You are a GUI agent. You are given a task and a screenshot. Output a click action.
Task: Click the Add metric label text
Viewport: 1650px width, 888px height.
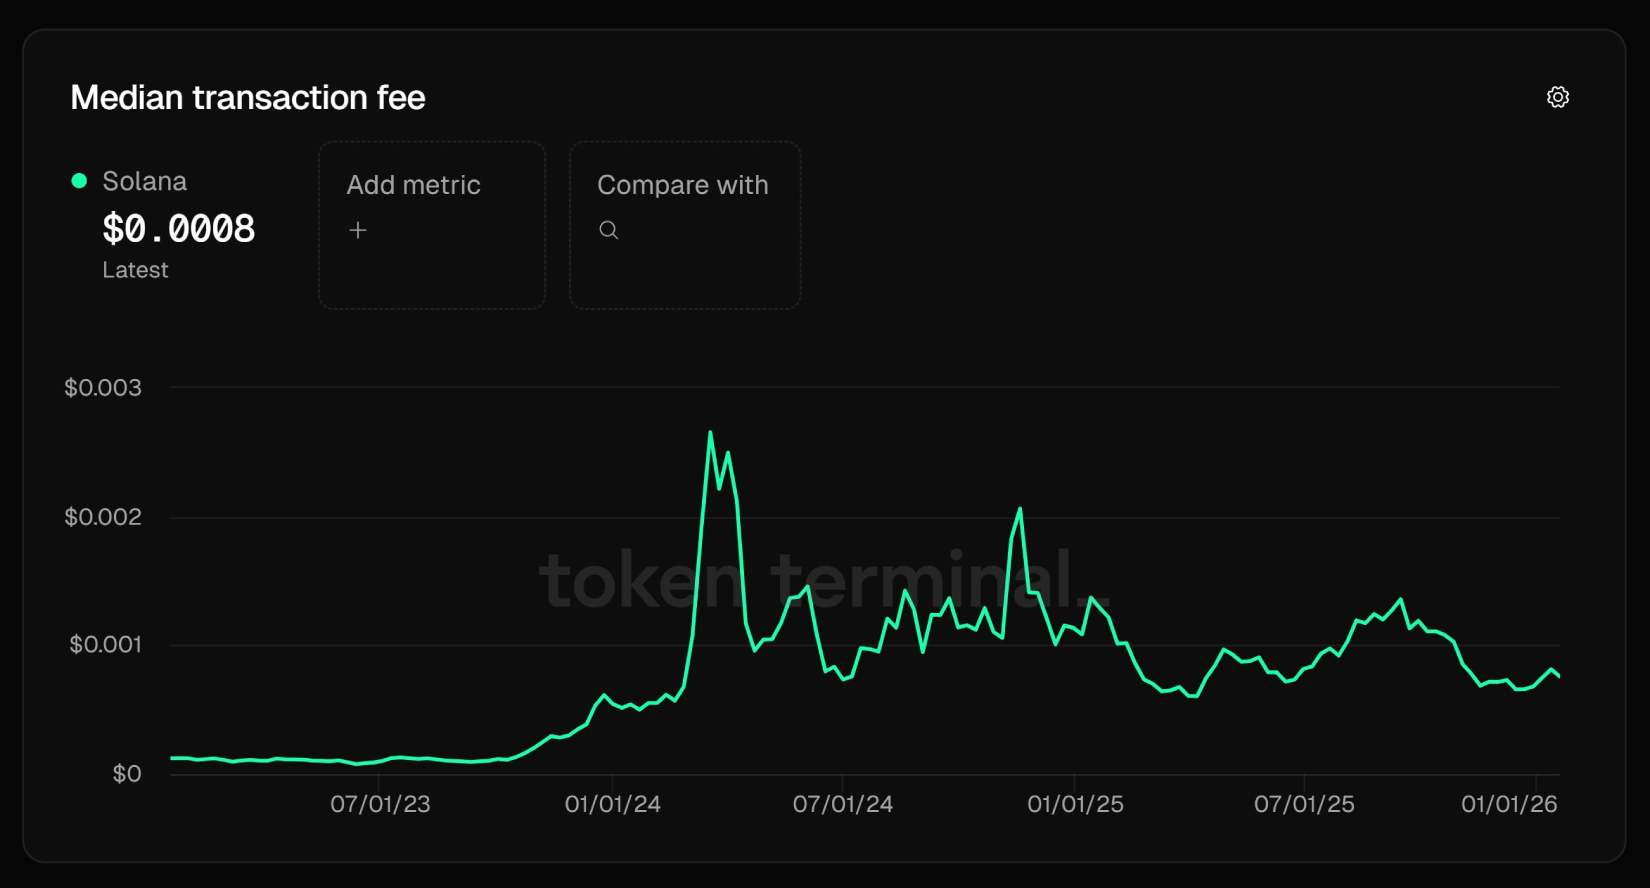(x=413, y=185)
